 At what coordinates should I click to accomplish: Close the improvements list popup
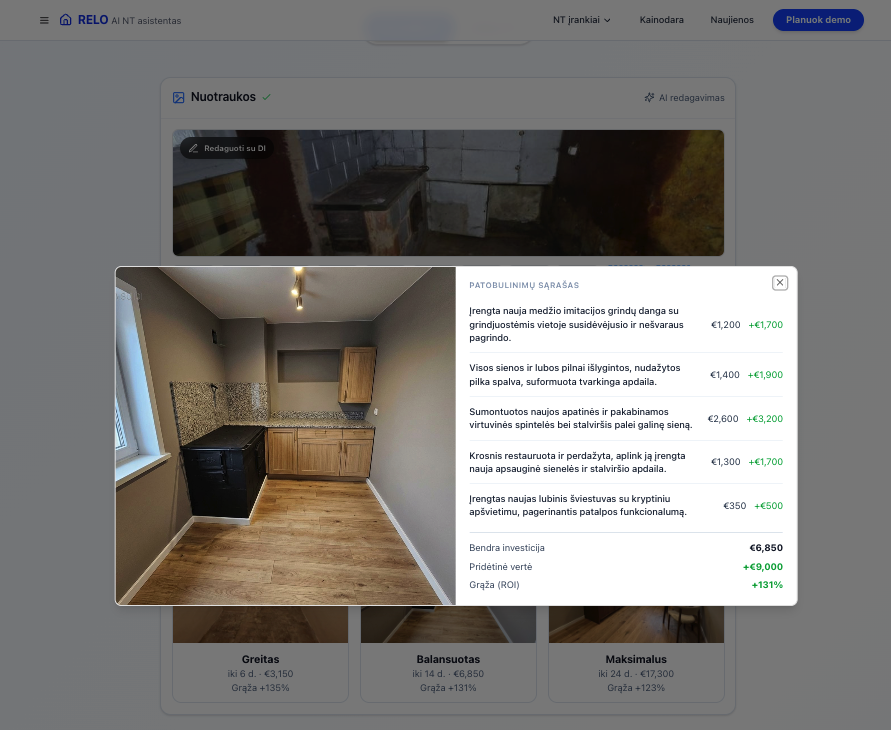point(780,283)
